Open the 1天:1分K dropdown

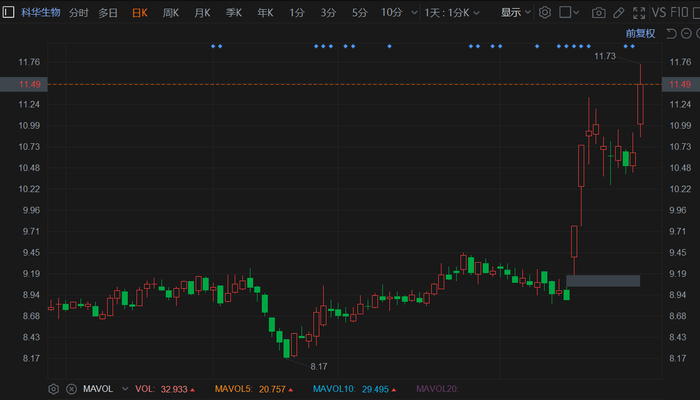click(x=452, y=13)
